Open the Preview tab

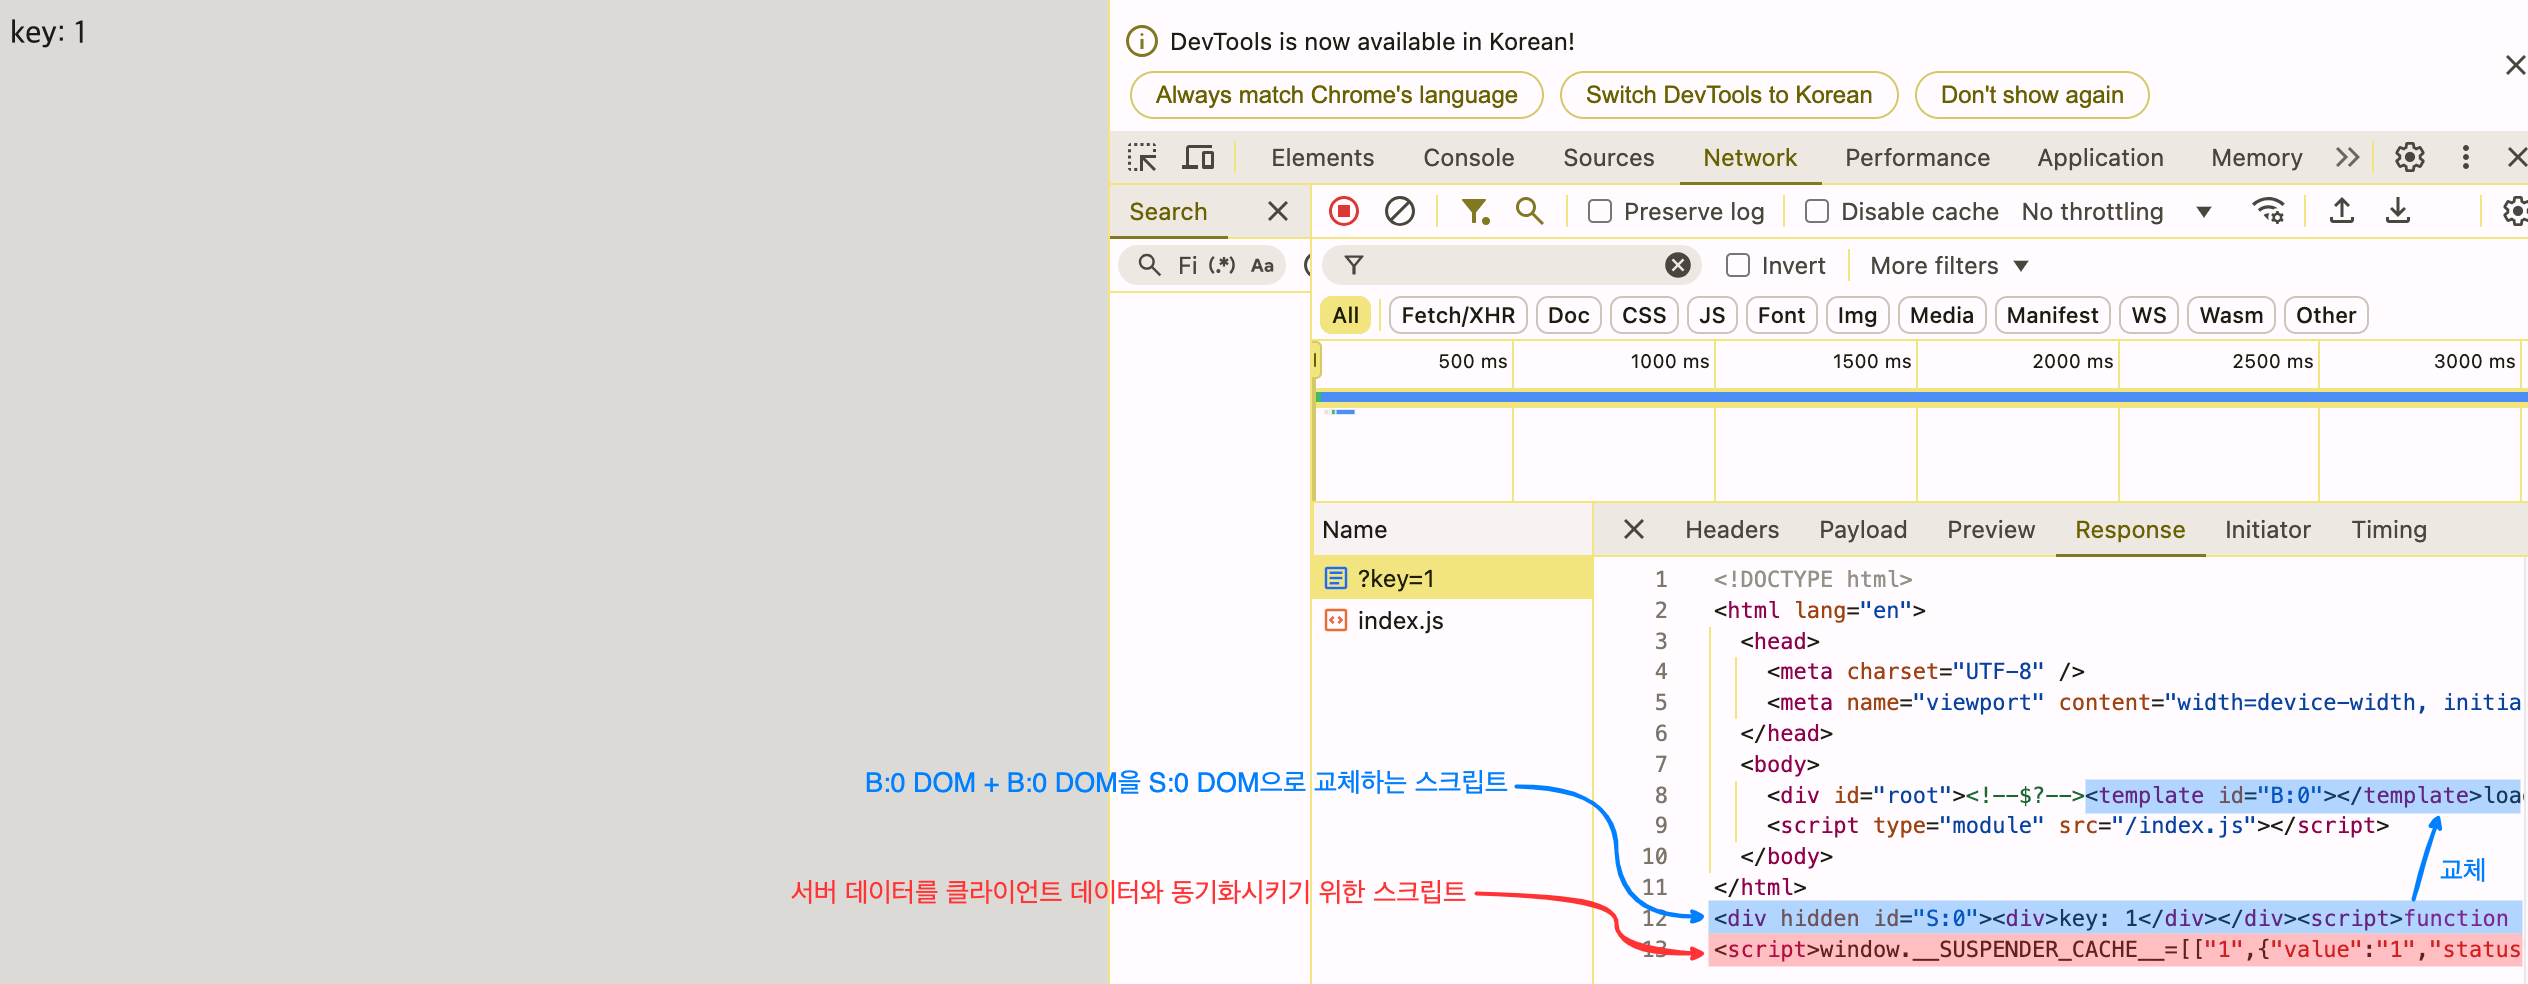click(1991, 529)
